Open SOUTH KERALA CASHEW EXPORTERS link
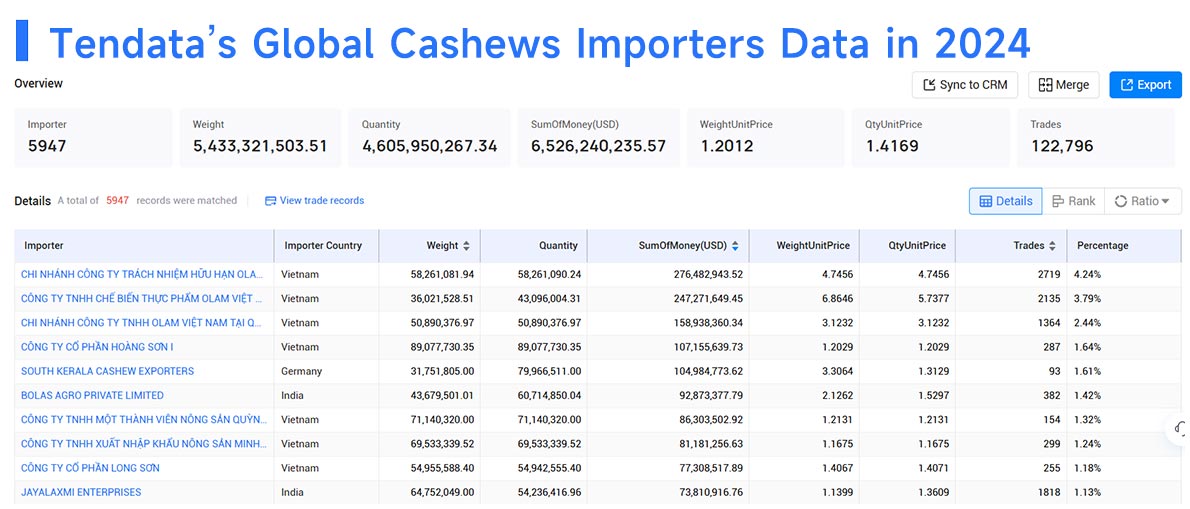 click(x=107, y=371)
